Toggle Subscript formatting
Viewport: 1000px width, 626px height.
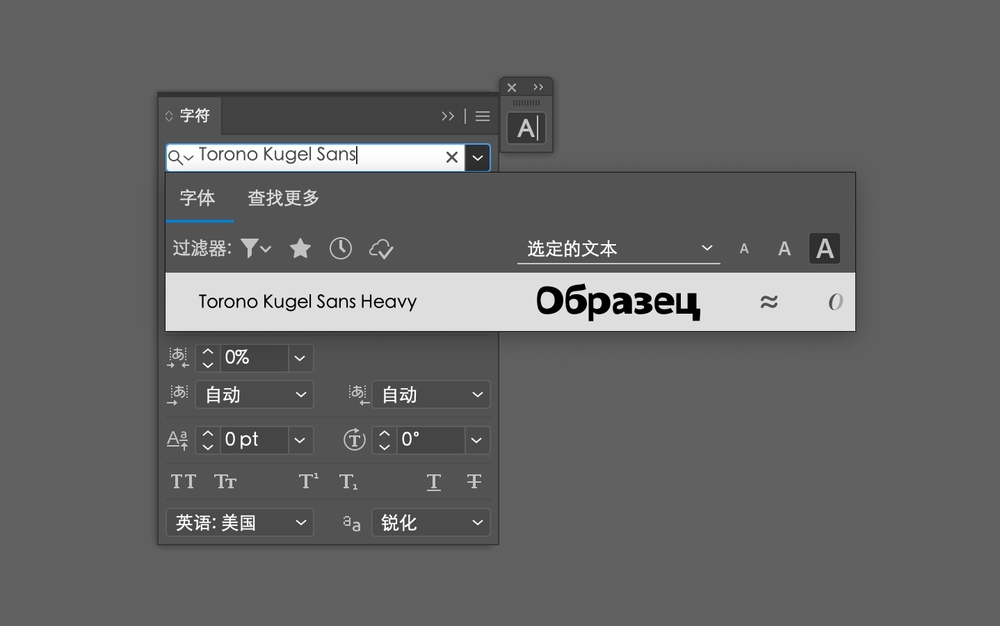[x=348, y=481]
